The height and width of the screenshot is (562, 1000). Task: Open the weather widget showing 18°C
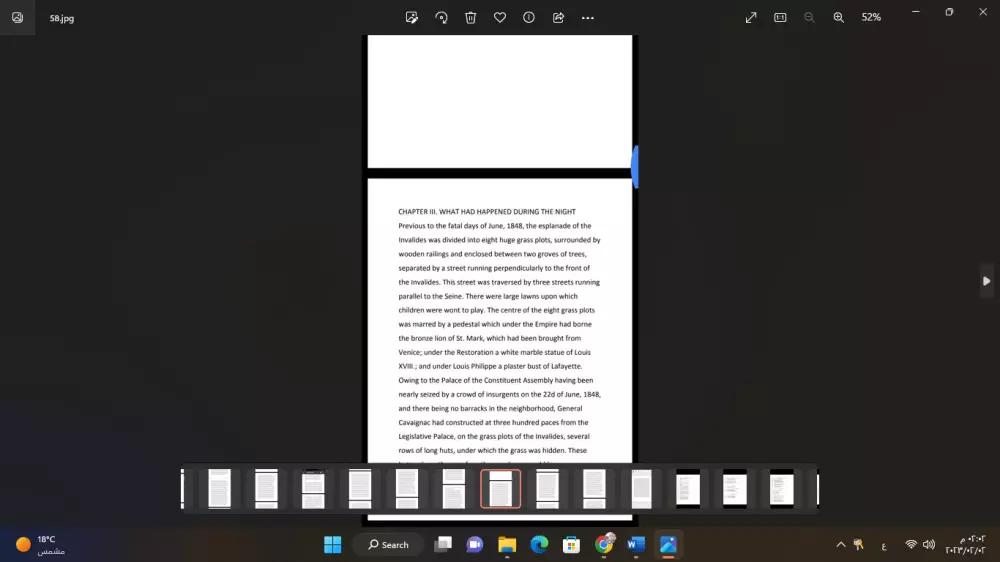[x=40, y=545]
